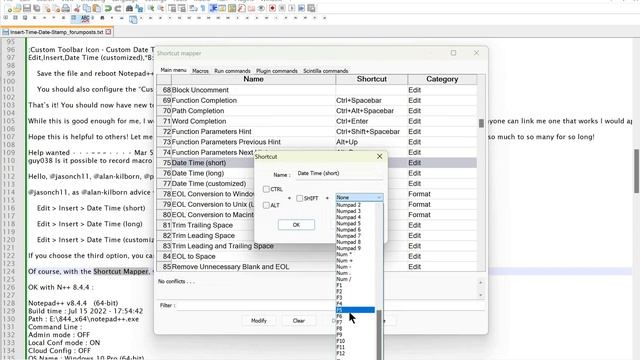
Task: Click the Filter input field
Action: click(330, 305)
